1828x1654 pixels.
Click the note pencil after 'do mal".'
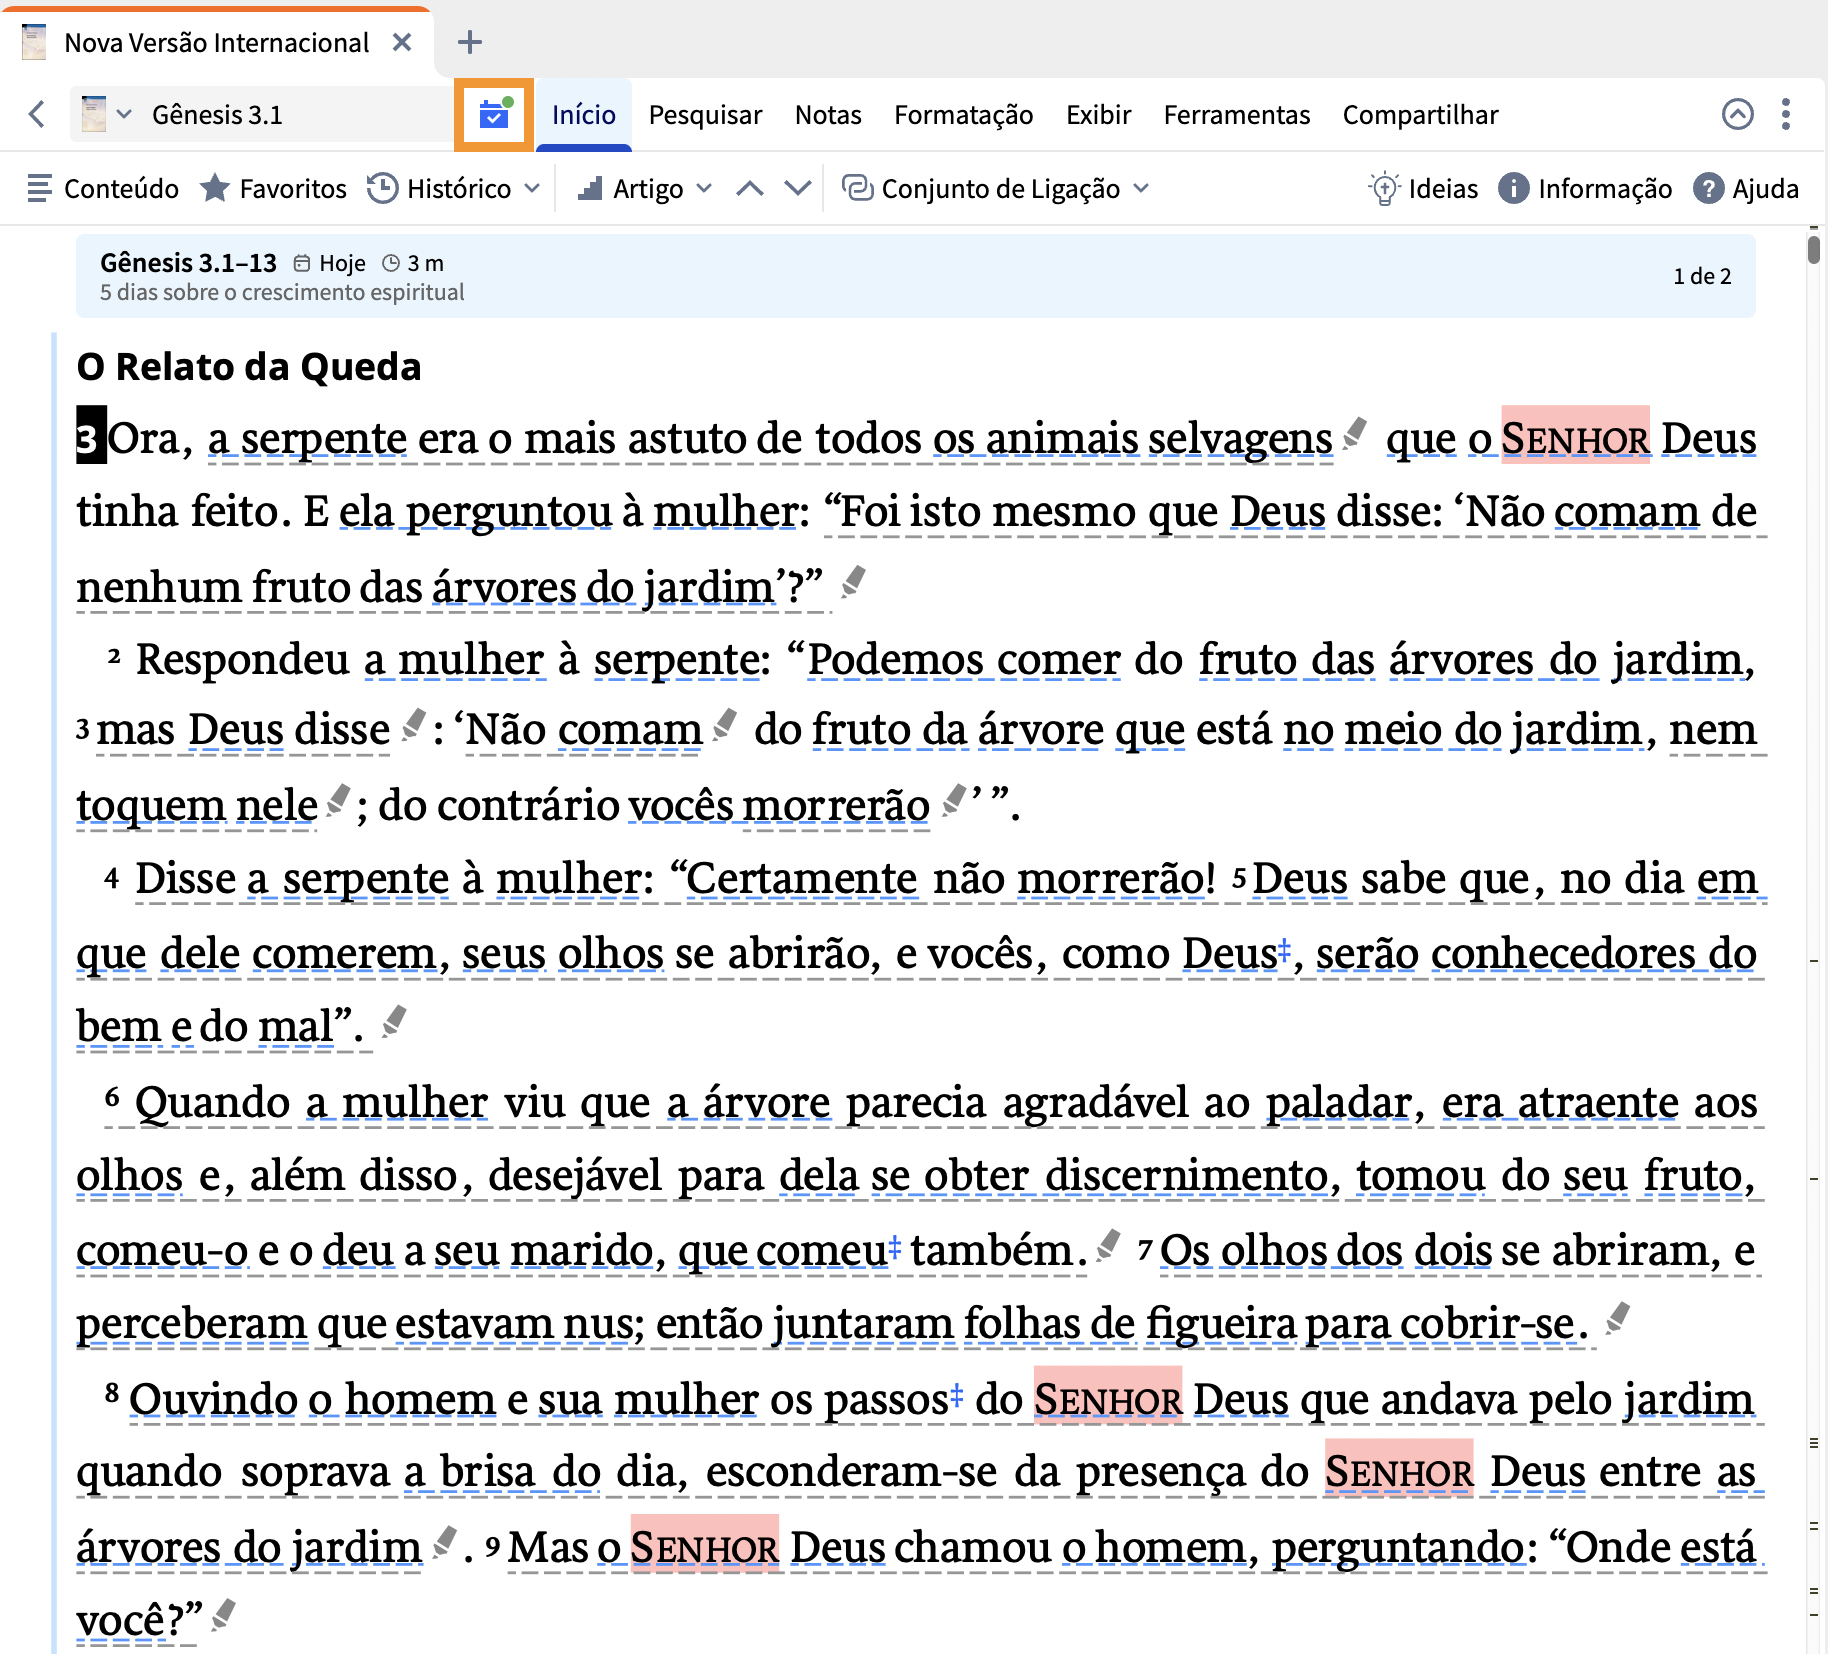pos(395,1021)
